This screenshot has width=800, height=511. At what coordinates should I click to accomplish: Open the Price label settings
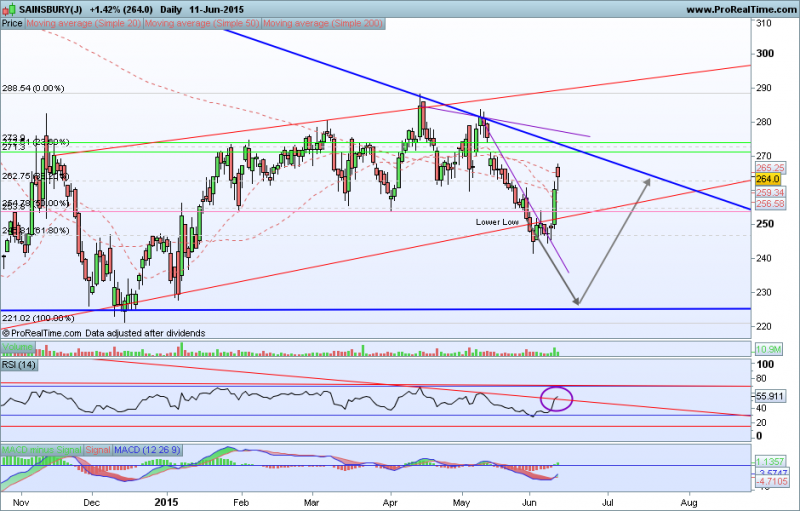point(13,22)
